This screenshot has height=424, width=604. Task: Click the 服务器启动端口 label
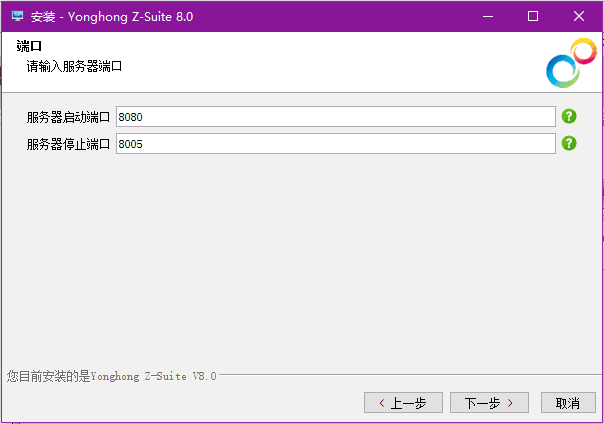click(68, 117)
